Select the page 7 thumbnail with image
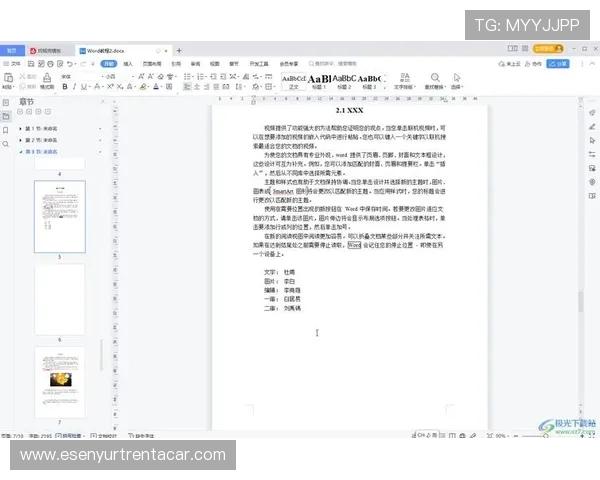Screen dimensions: 600x480 (60, 382)
